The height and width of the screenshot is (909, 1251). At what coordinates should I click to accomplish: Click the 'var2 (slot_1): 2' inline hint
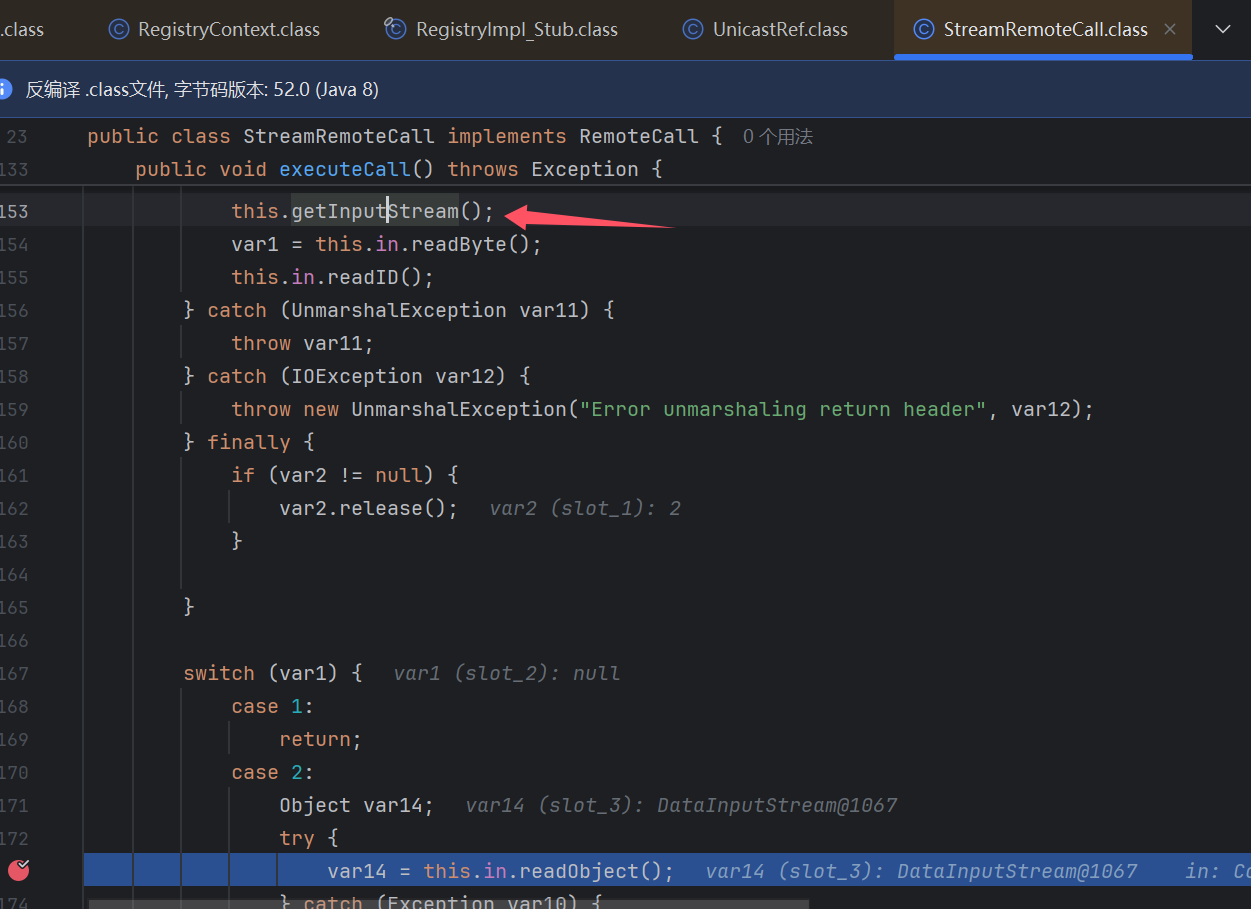pyautogui.click(x=585, y=508)
